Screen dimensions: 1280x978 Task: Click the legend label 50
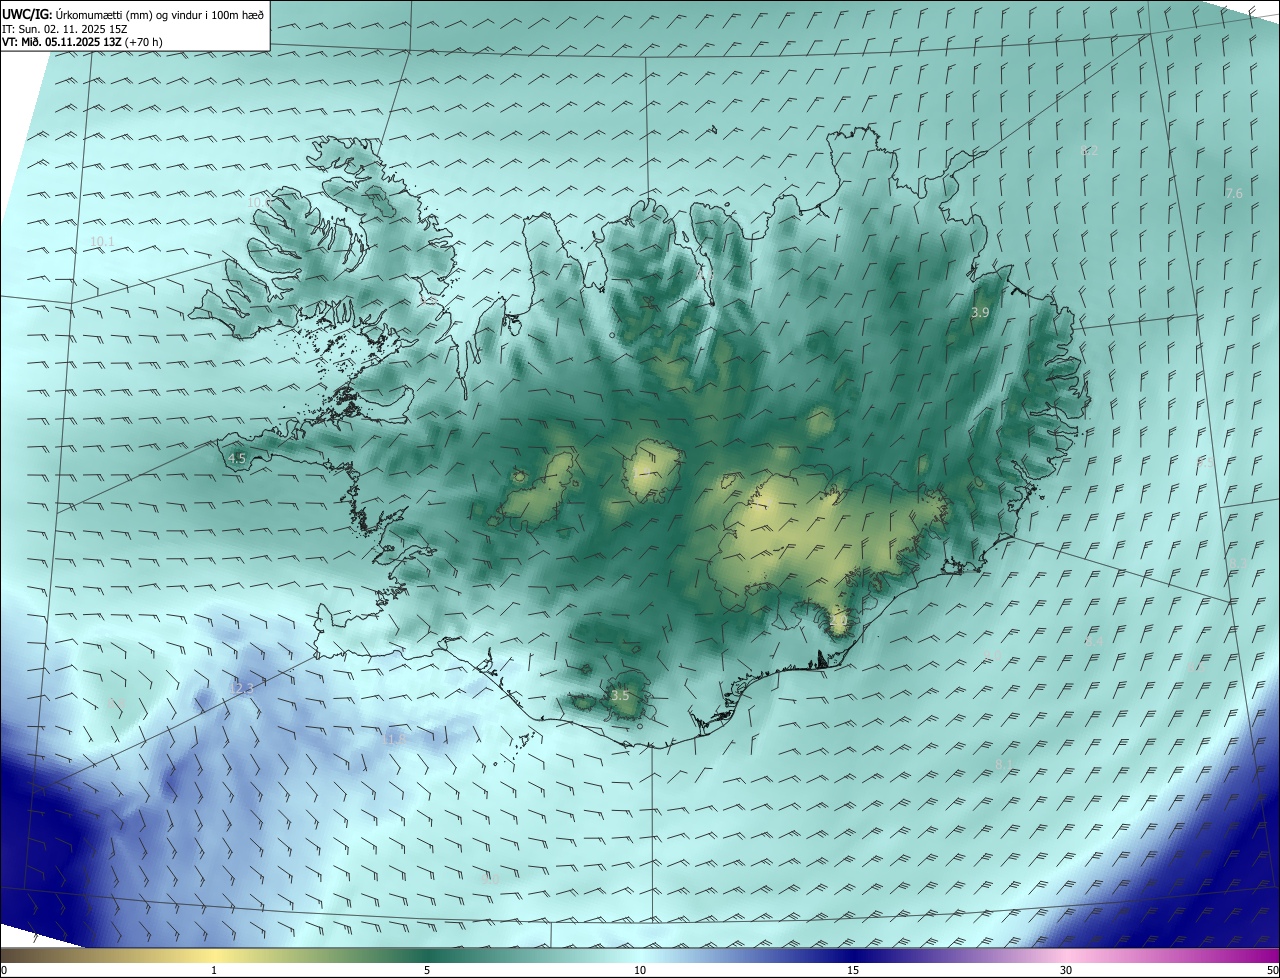[x=1272, y=970]
